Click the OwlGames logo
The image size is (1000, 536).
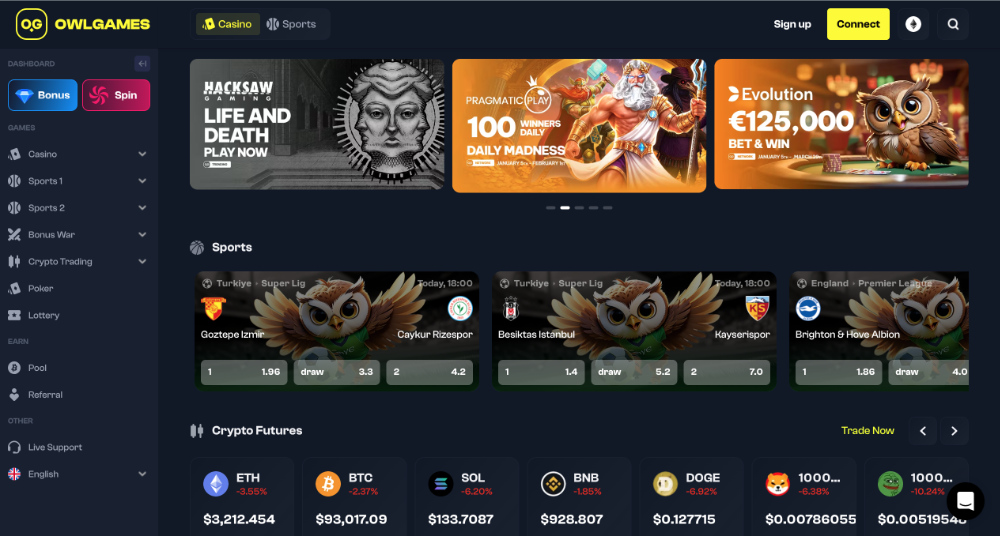(x=83, y=24)
